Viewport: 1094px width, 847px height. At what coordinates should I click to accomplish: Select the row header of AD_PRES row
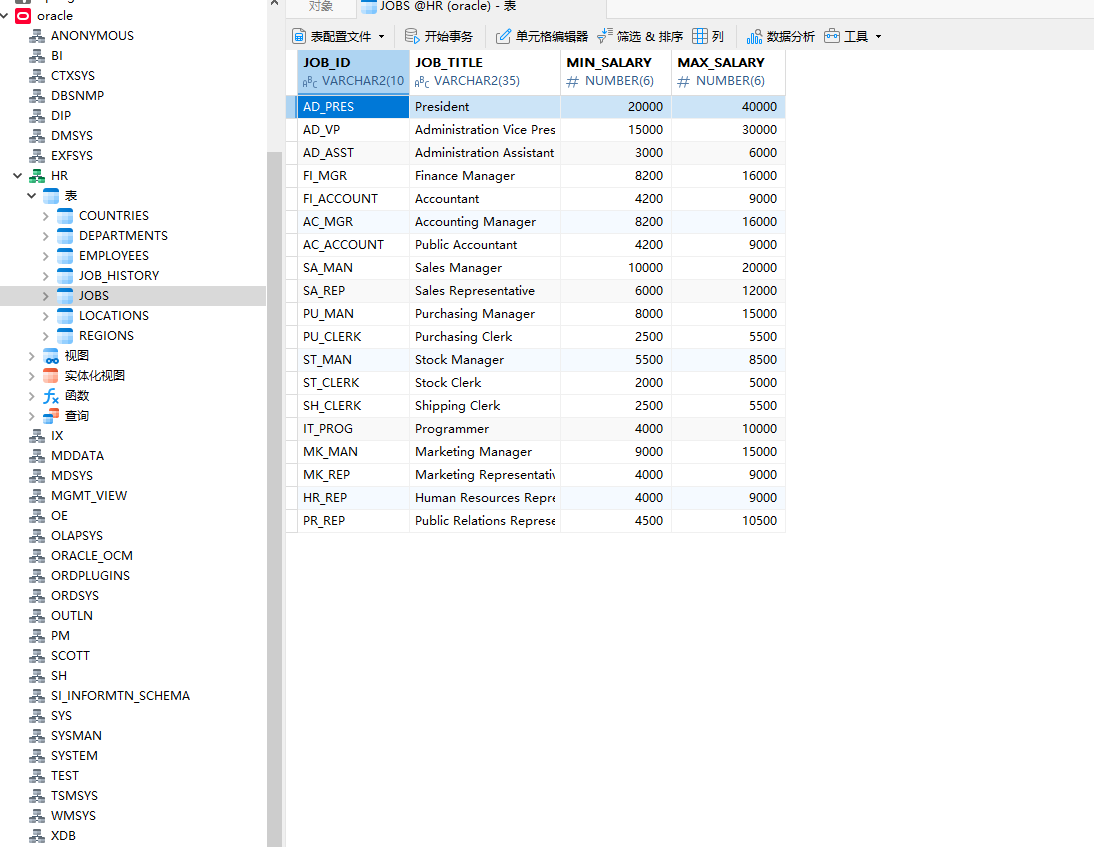coord(292,107)
